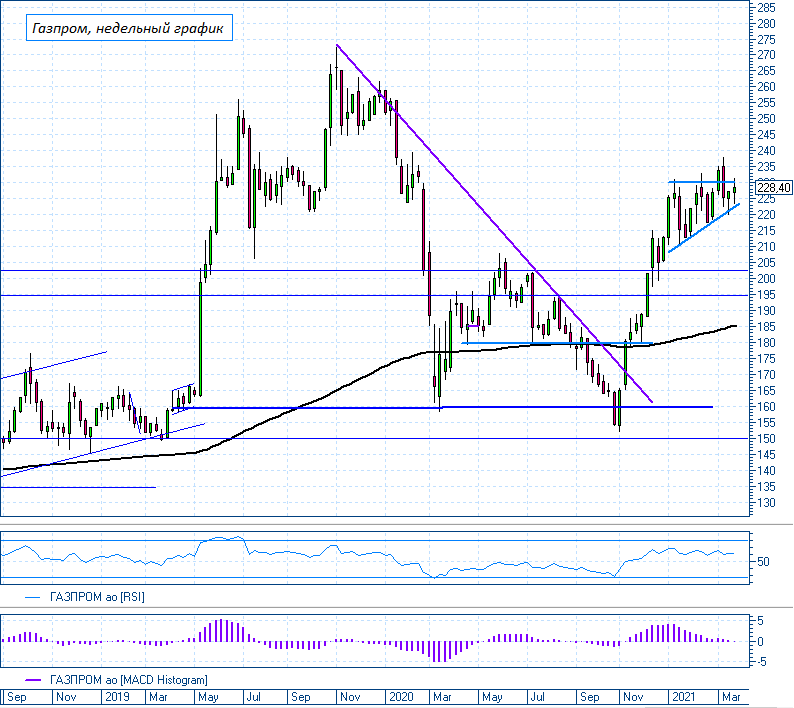Image resolution: width=794 pixels, height=708 pixels.
Task: Click the price axis label 270
Action: click(766, 55)
